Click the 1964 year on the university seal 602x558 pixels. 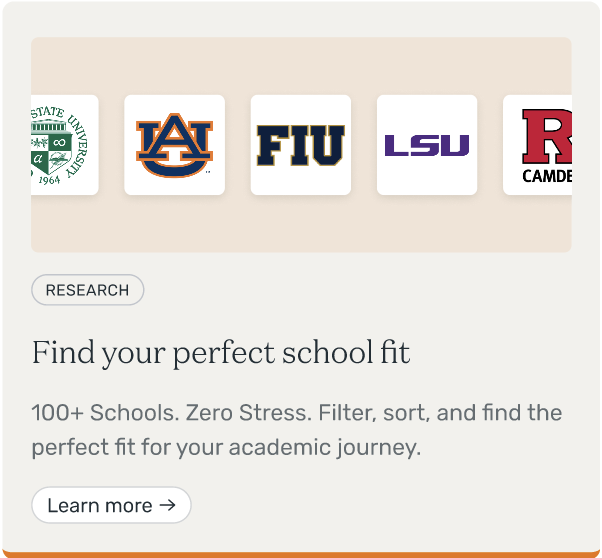click(50, 178)
